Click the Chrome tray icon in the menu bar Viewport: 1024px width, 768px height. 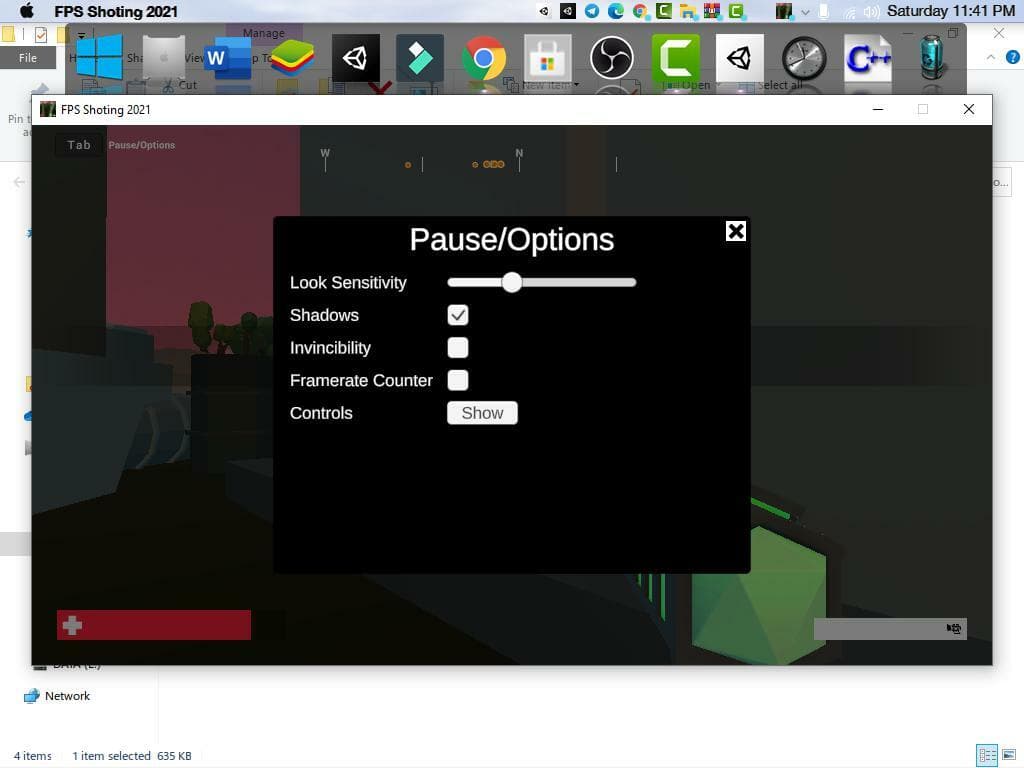(x=640, y=10)
